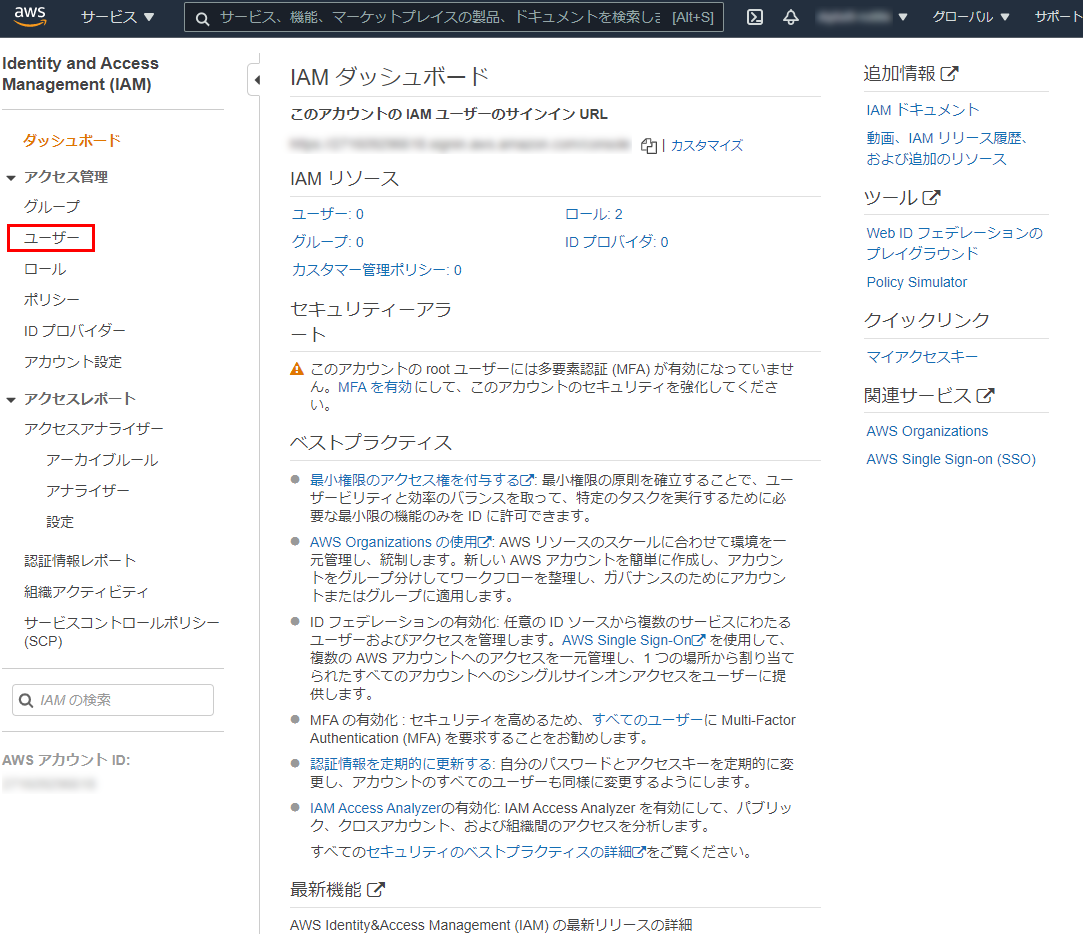Click the ID プロバイダ: 0 link
Image resolution: width=1083 pixels, height=938 pixels.
(x=616, y=242)
